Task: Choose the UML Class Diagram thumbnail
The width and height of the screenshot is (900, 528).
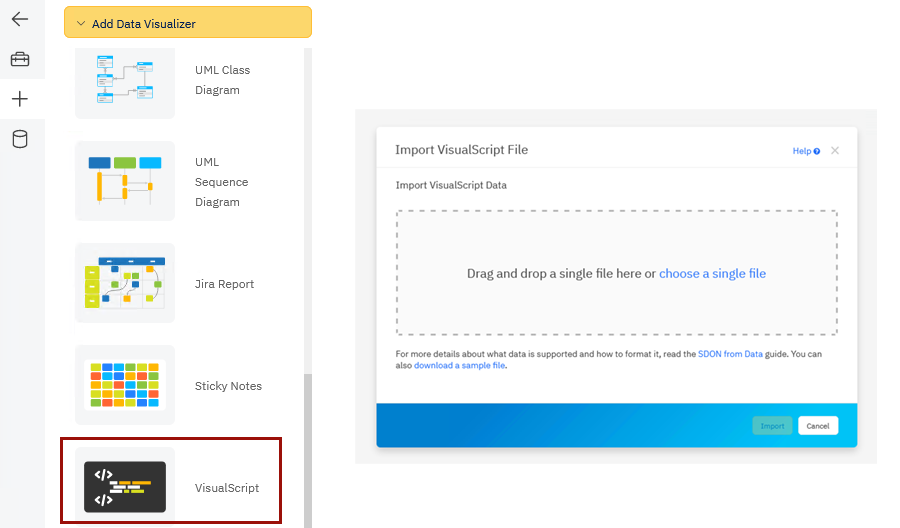Action: (x=125, y=81)
